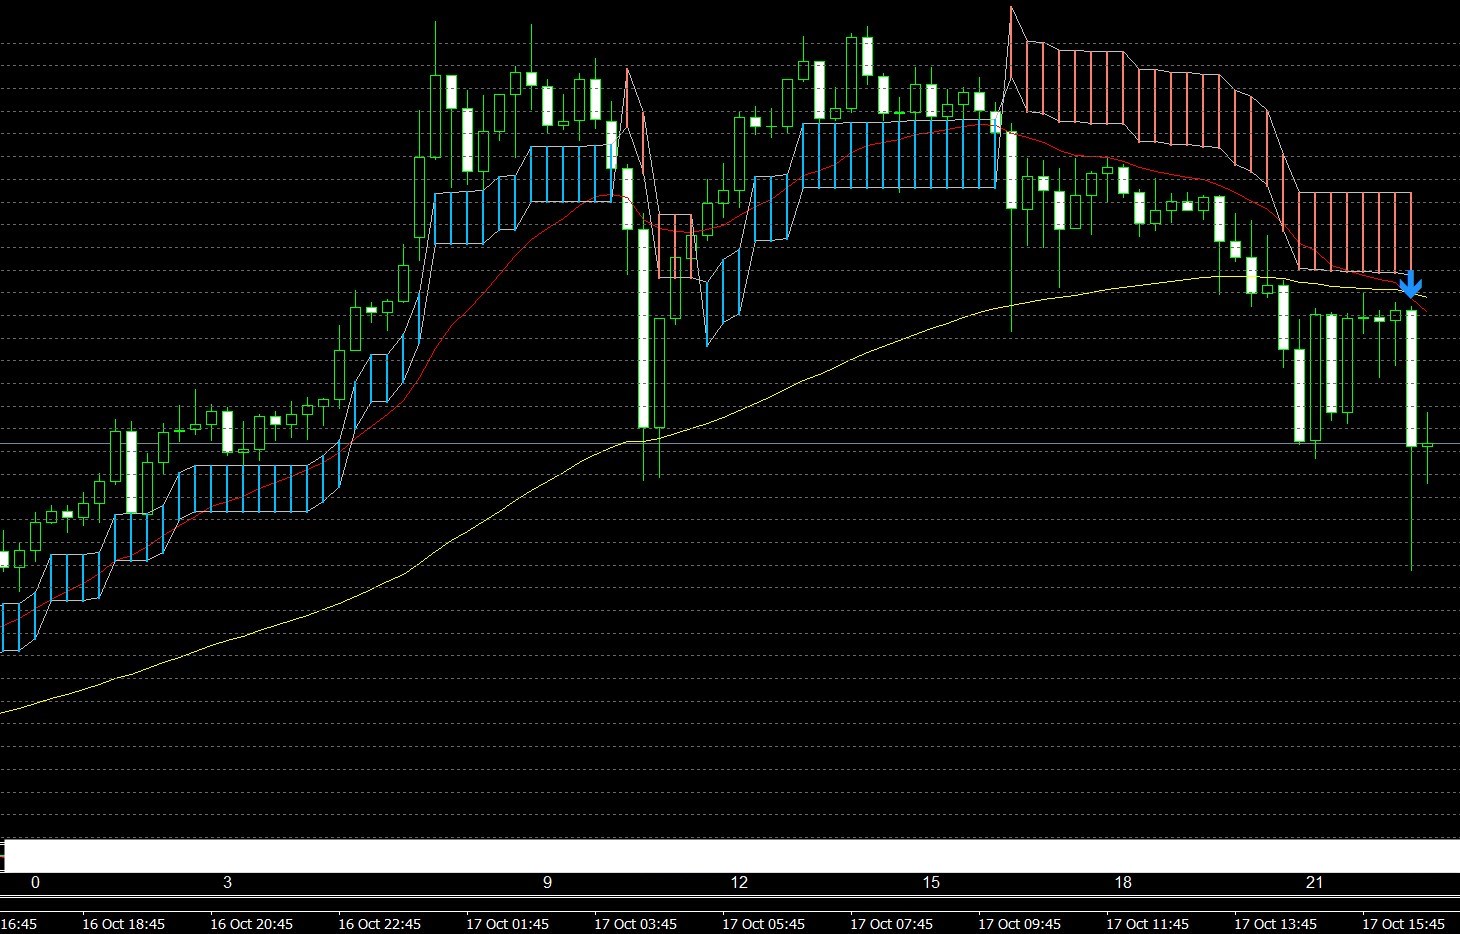This screenshot has height=934, width=1460.
Task: Click the hour marker labeled 9
Action: pos(547,882)
